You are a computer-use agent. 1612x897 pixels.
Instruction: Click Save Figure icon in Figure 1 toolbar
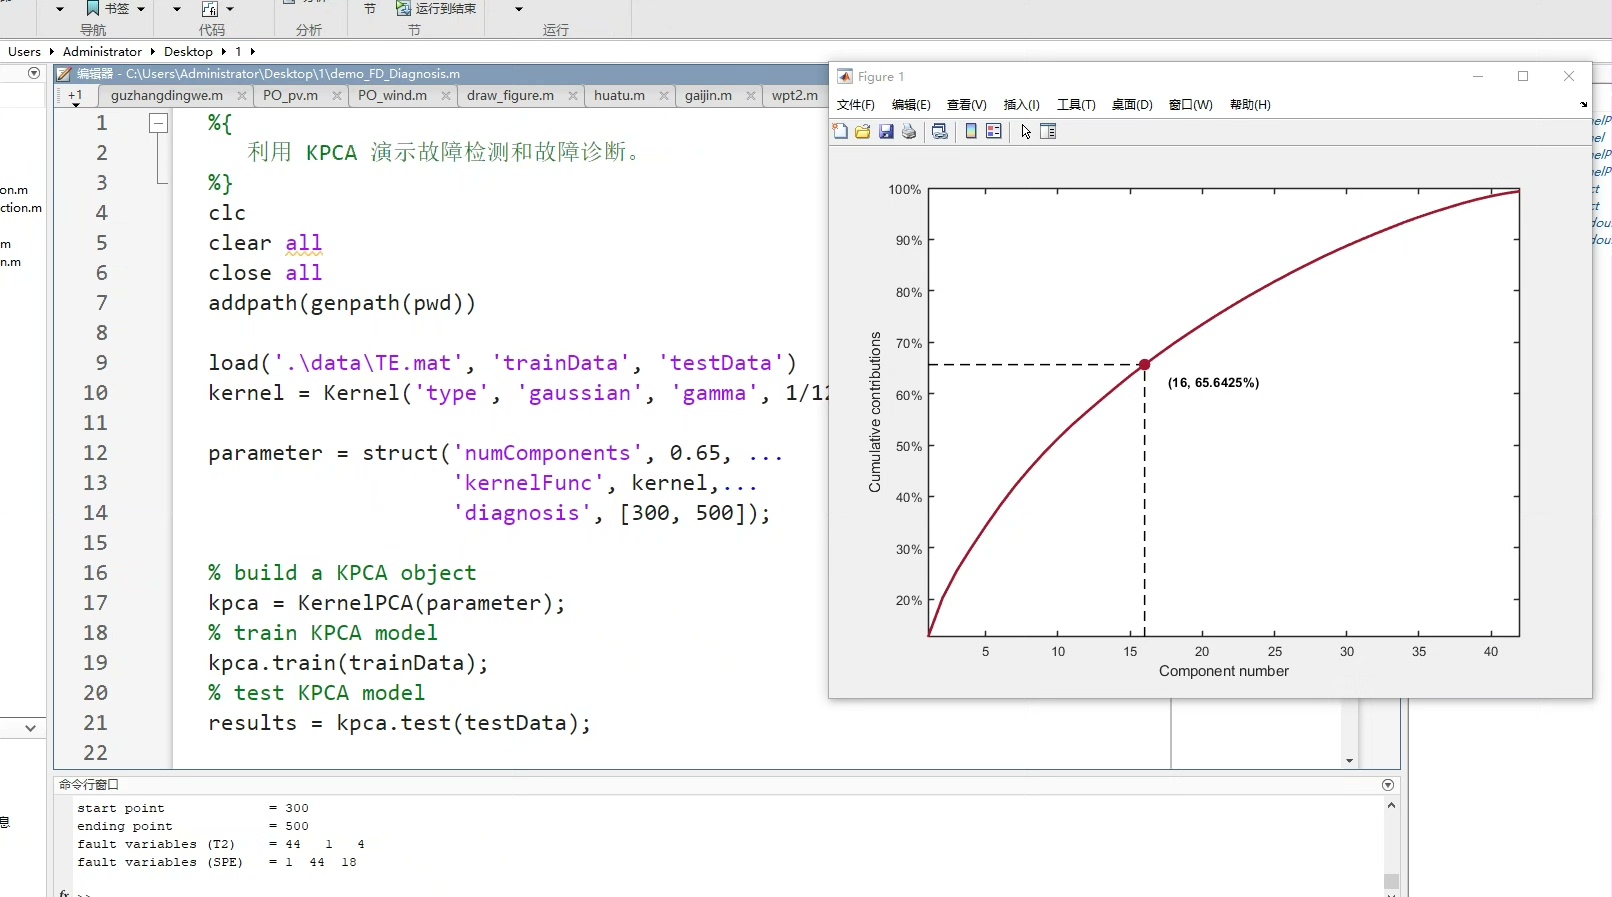click(886, 131)
